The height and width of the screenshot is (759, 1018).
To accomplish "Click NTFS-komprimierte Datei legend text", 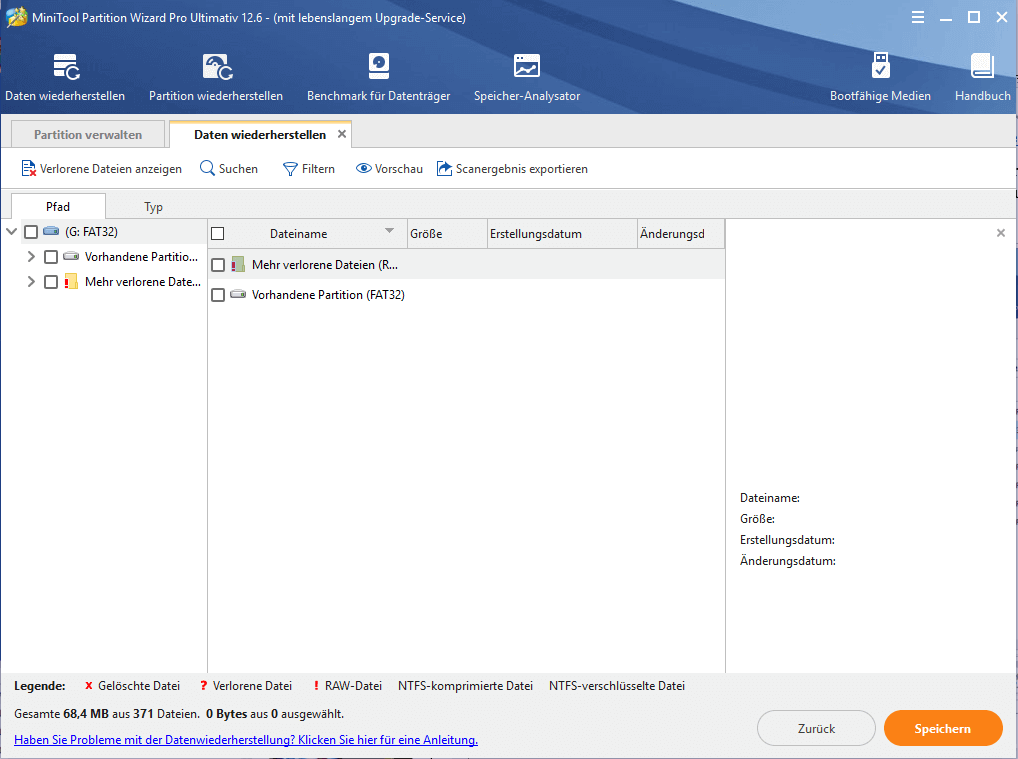I will pos(465,686).
